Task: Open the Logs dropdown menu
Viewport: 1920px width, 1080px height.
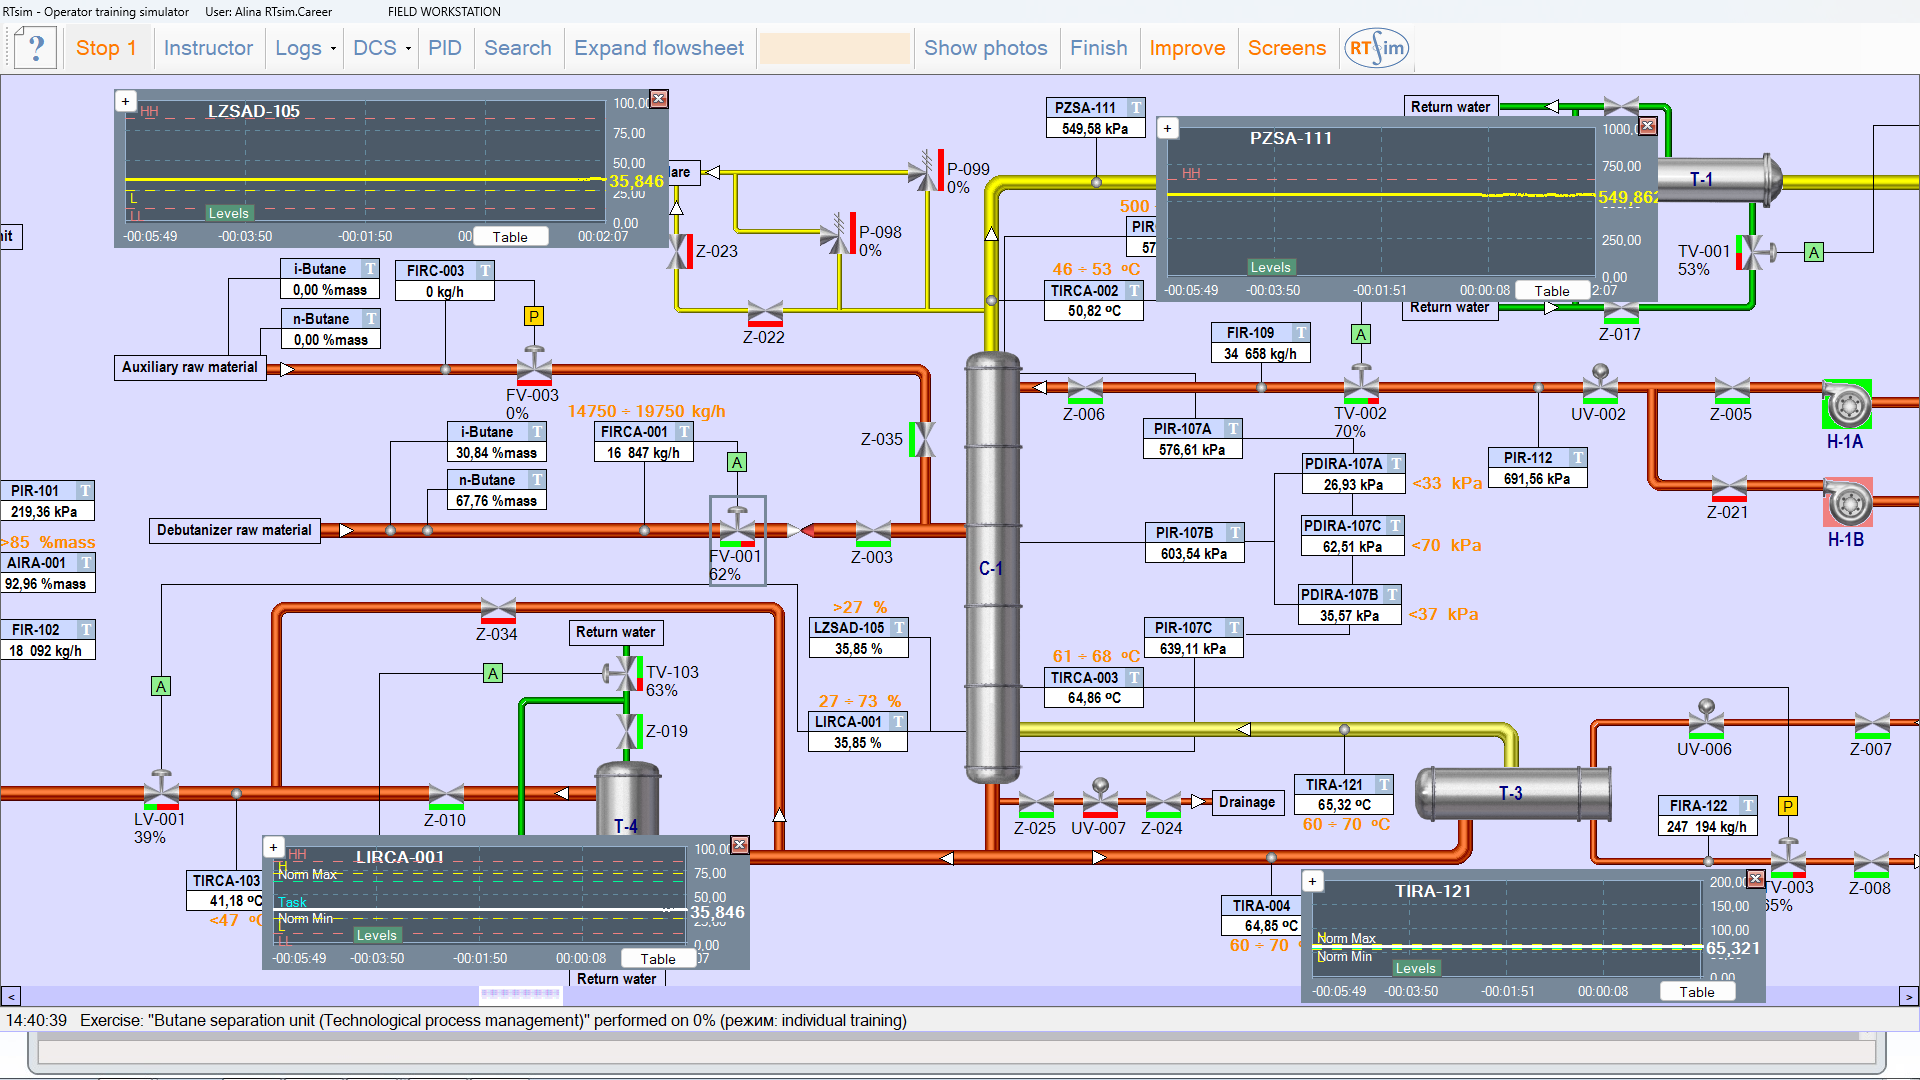Action: (x=305, y=48)
